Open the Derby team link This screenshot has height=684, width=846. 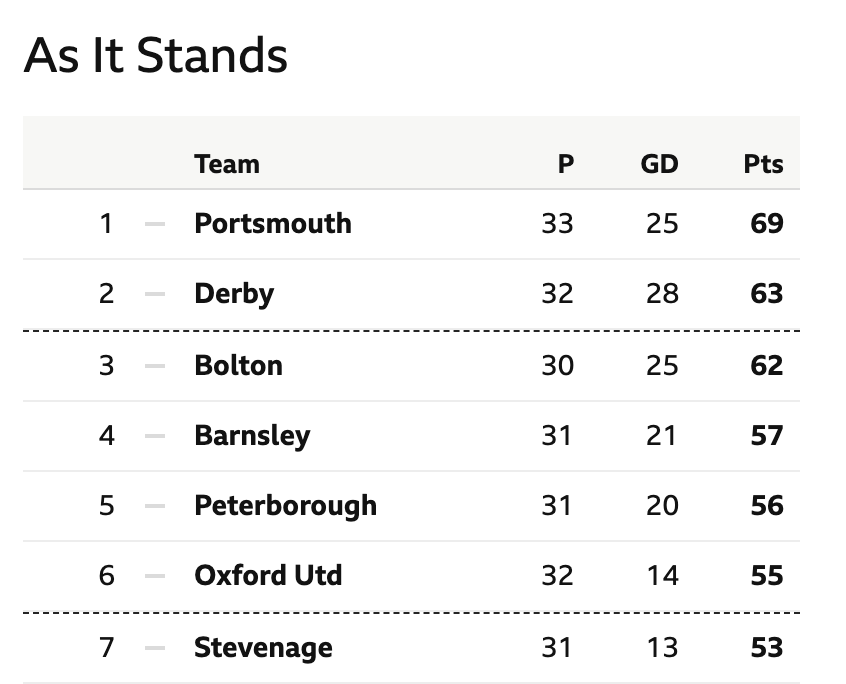[x=234, y=295]
